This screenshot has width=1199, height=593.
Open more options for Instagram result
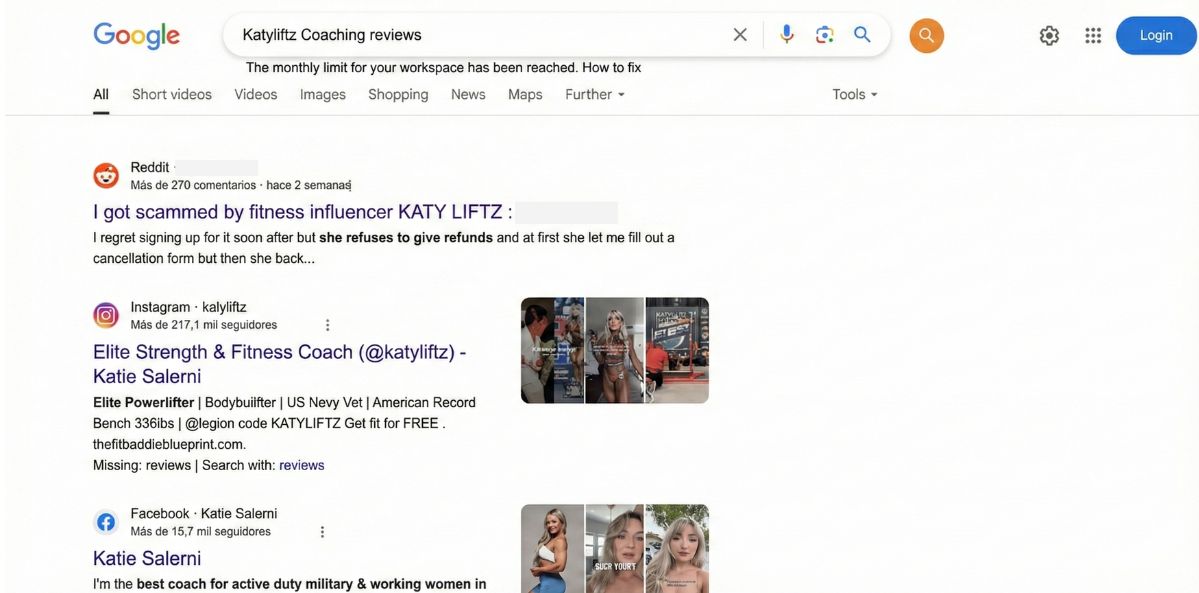[327, 325]
